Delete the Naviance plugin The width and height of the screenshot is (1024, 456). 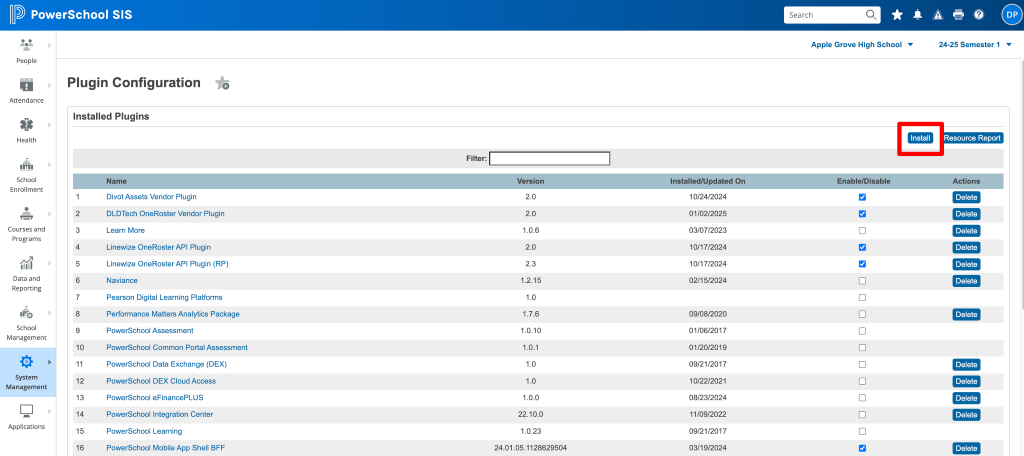(966, 281)
